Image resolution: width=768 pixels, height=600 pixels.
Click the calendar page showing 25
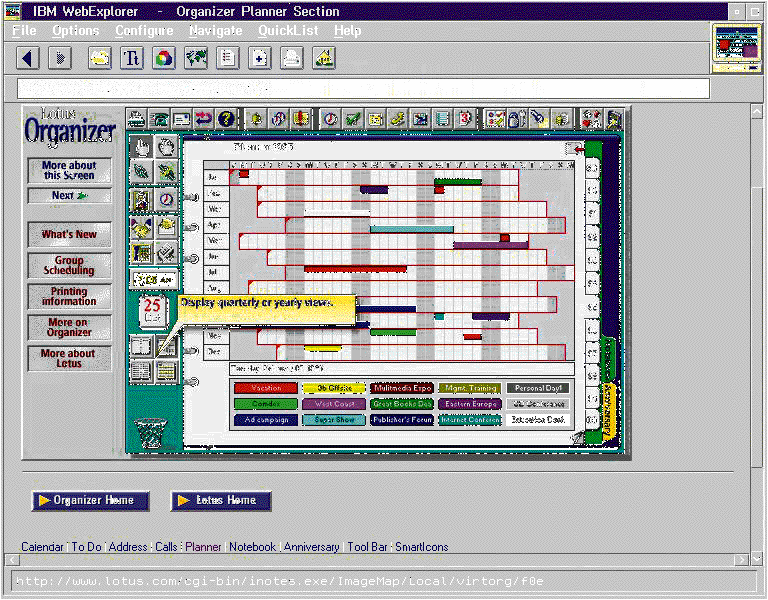tap(152, 311)
